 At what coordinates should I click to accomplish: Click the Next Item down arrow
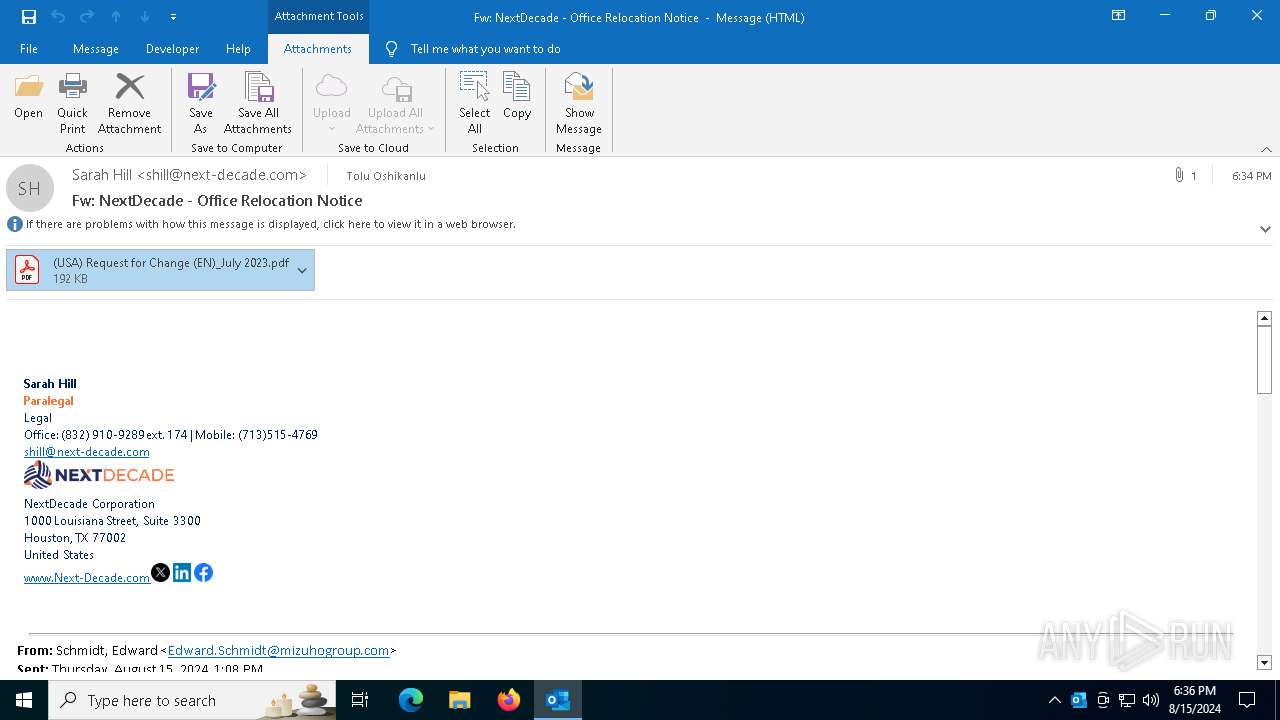pyautogui.click(x=145, y=17)
